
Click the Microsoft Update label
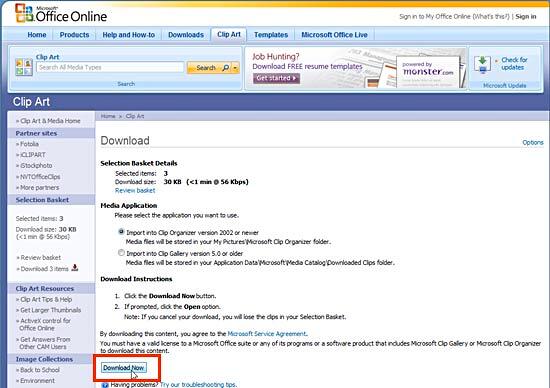coord(504,85)
